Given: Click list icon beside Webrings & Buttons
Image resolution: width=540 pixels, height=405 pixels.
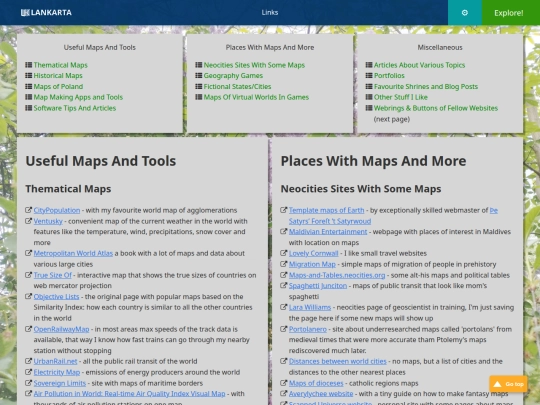Looking at the screenshot, I should [x=369, y=108].
